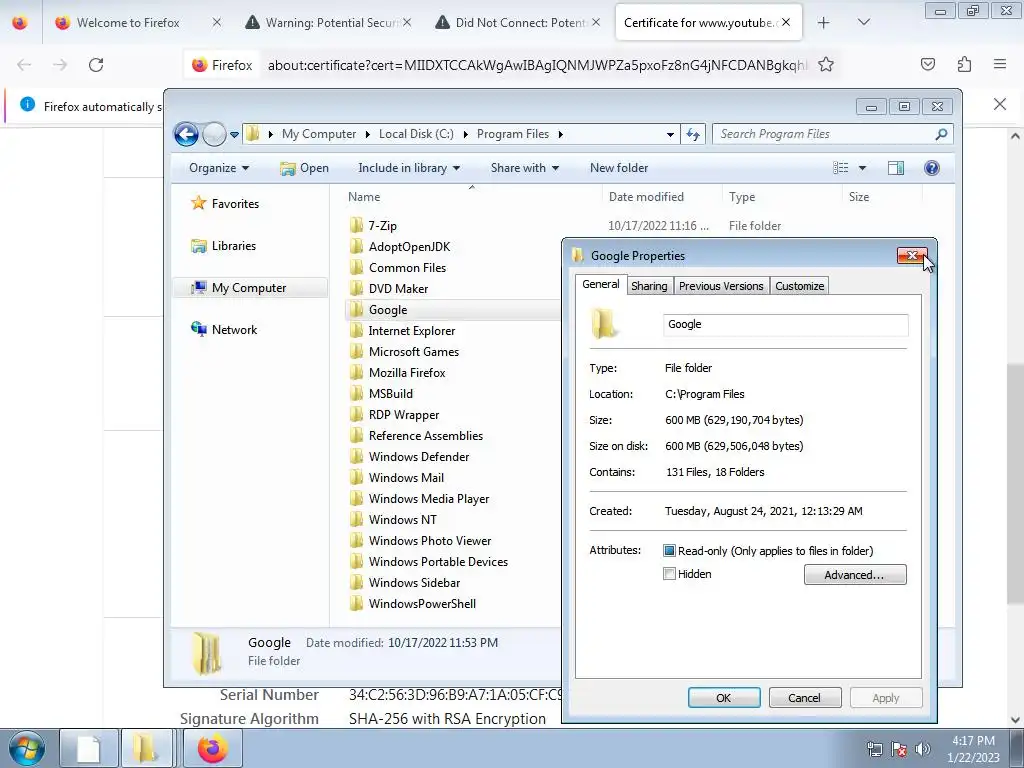Bookmark this page with the star icon
The image size is (1024, 768).
point(825,65)
